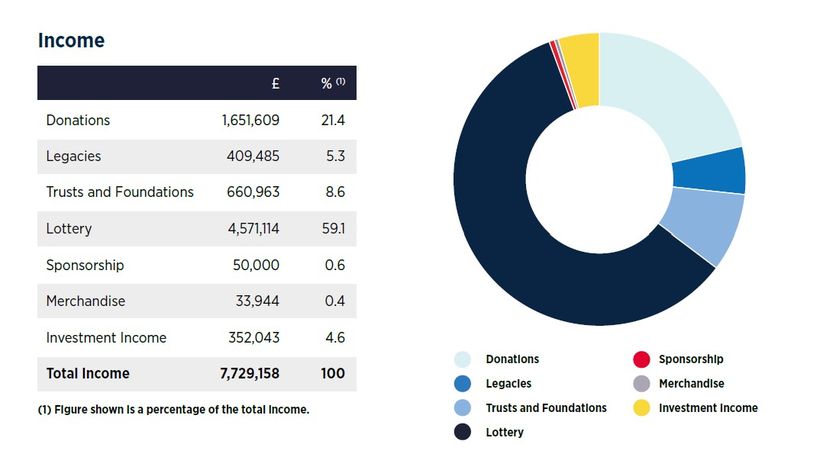Select the Total Income value 7,729,158

249,373
